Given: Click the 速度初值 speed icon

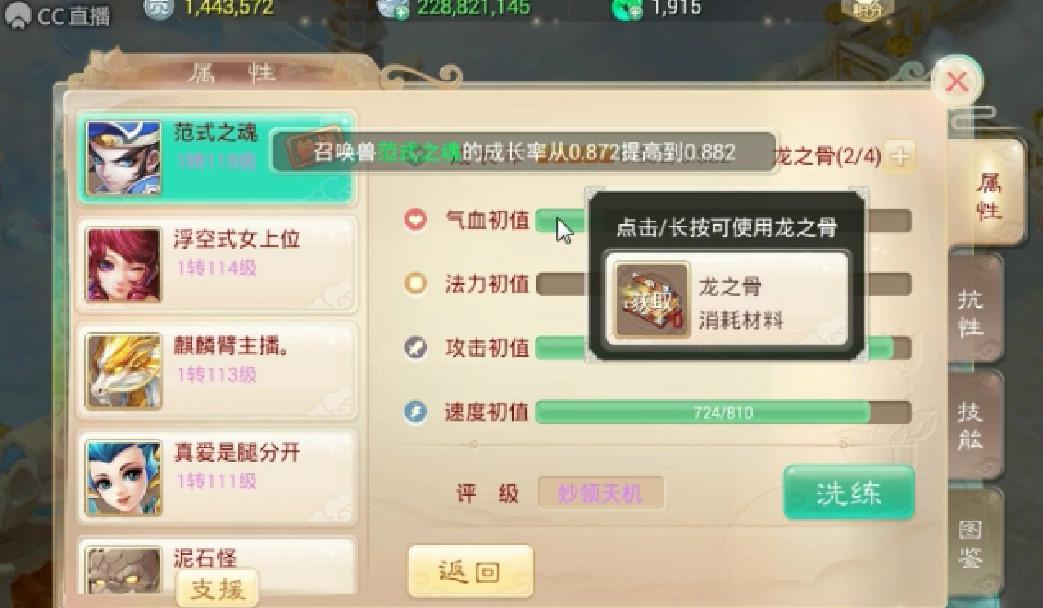Looking at the screenshot, I should pyautogui.click(x=416, y=412).
